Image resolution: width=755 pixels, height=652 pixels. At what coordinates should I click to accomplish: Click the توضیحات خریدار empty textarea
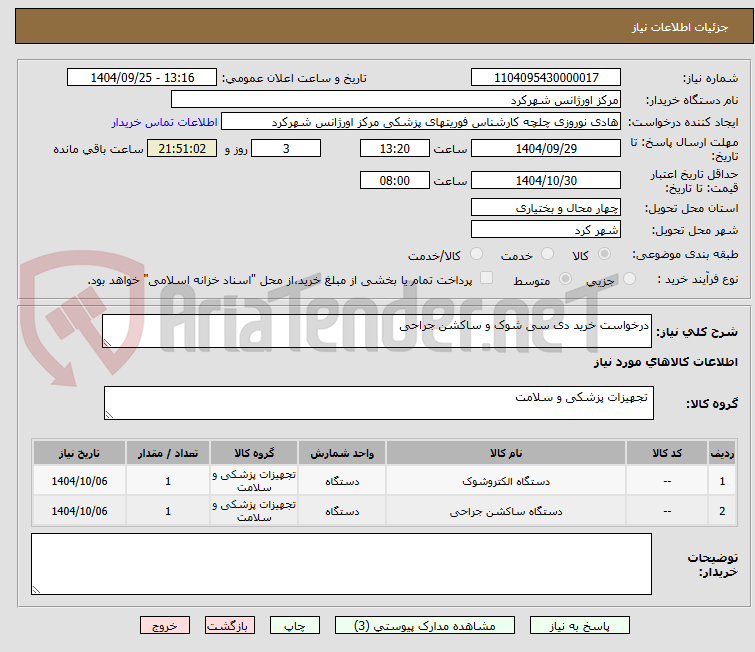[x=341, y=563]
